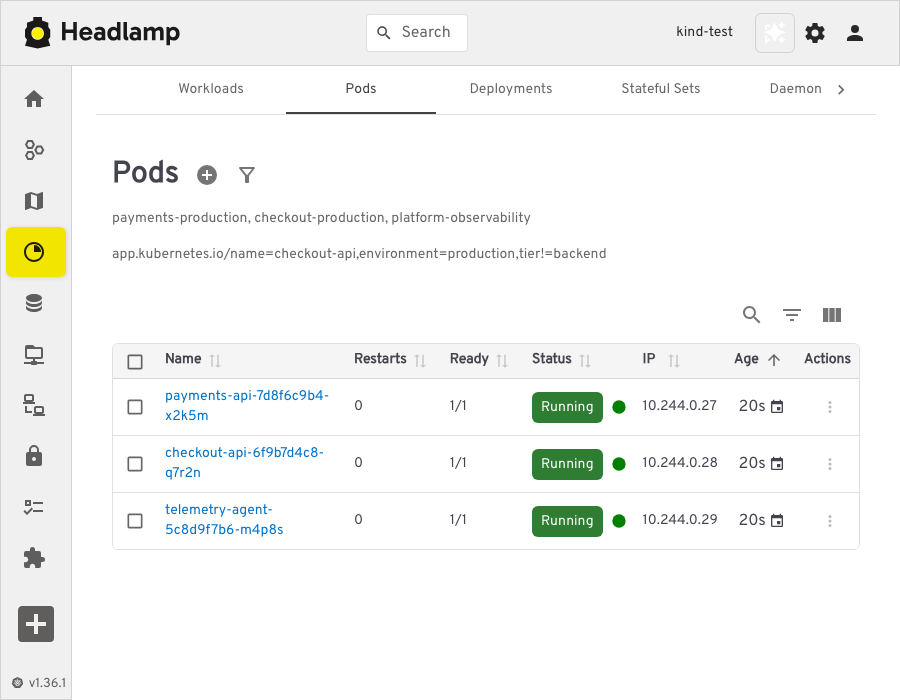Click the namespaces list text payments-production
The width and height of the screenshot is (900, 700).
[180, 217]
